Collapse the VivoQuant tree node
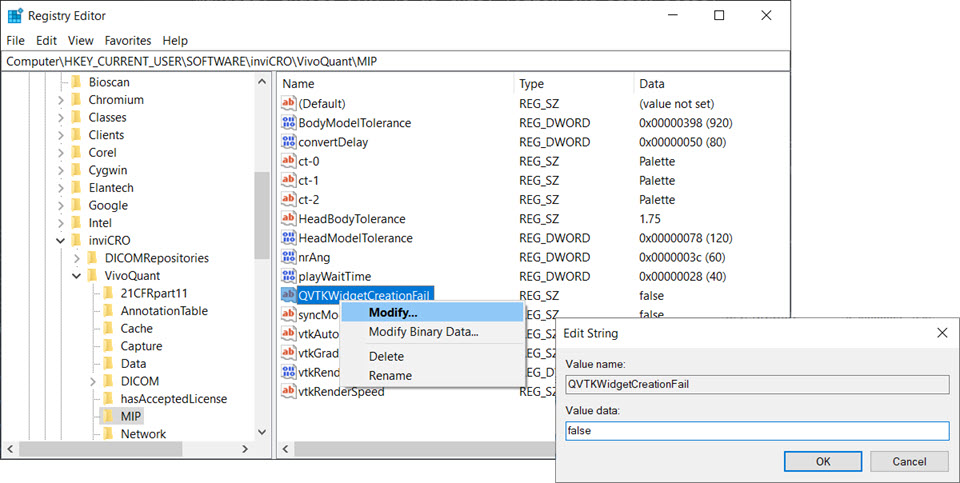Viewport: 960px width, 483px height. coord(77,276)
